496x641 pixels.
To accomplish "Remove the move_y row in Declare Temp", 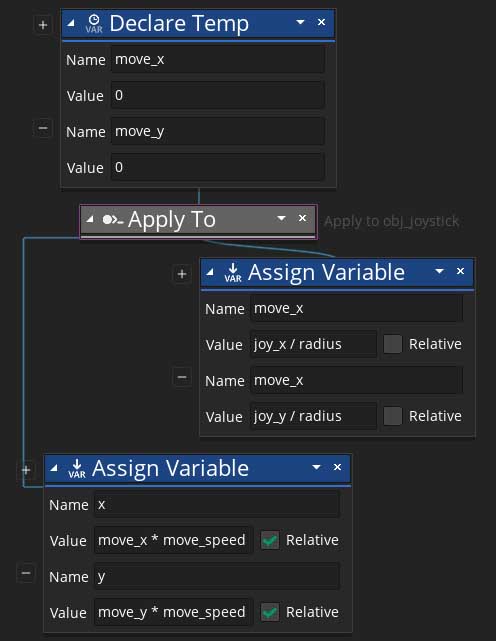I will coord(43,128).
